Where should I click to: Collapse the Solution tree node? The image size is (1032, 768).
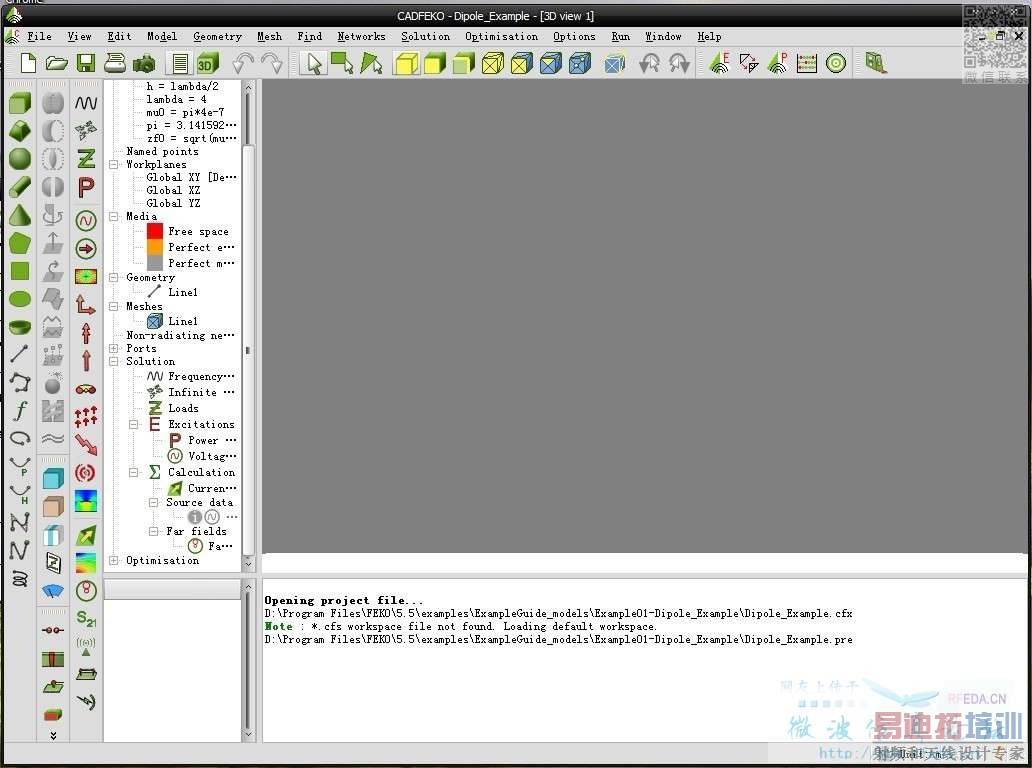[113, 362]
